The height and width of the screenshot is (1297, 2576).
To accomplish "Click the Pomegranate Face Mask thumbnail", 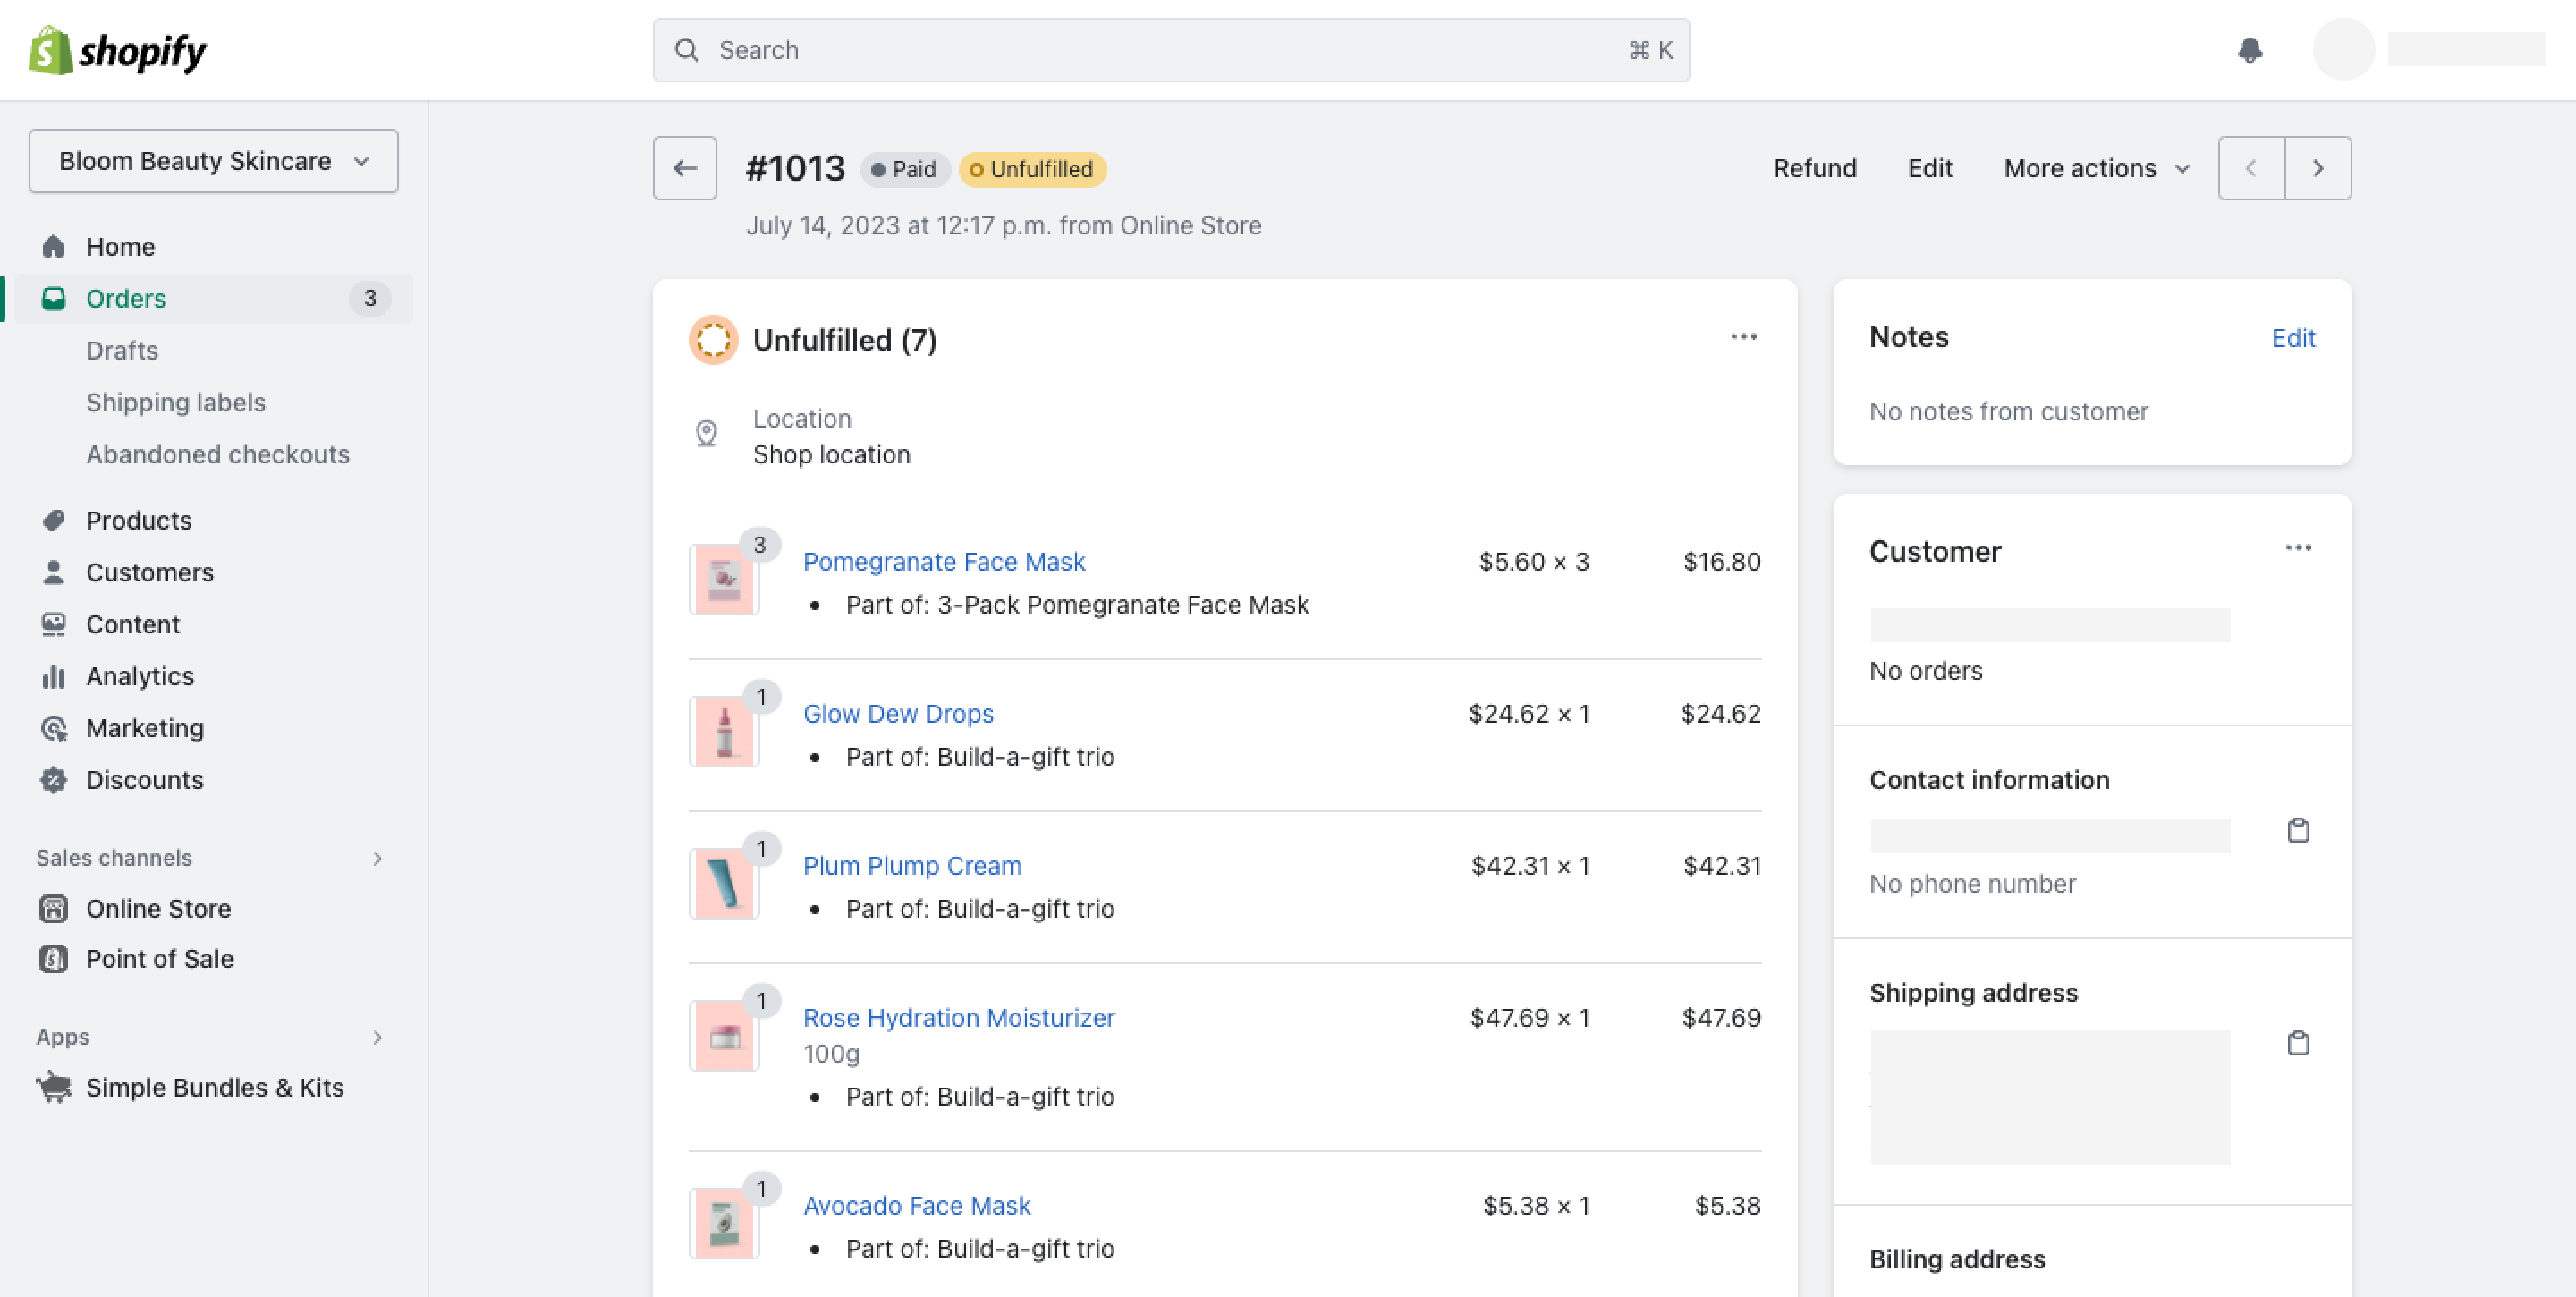I will tap(724, 579).
